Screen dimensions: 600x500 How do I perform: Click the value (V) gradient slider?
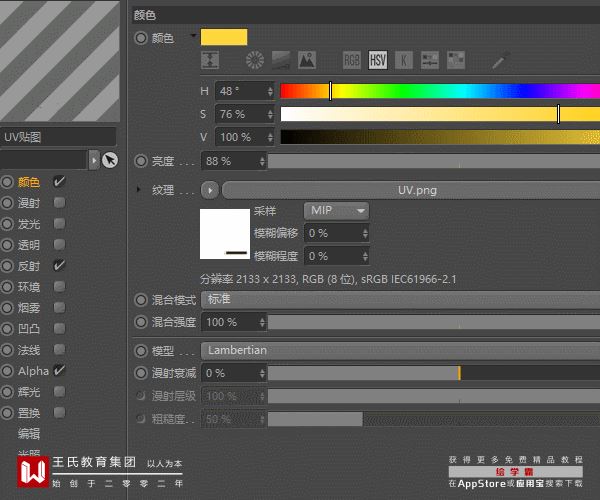click(440, 137)
